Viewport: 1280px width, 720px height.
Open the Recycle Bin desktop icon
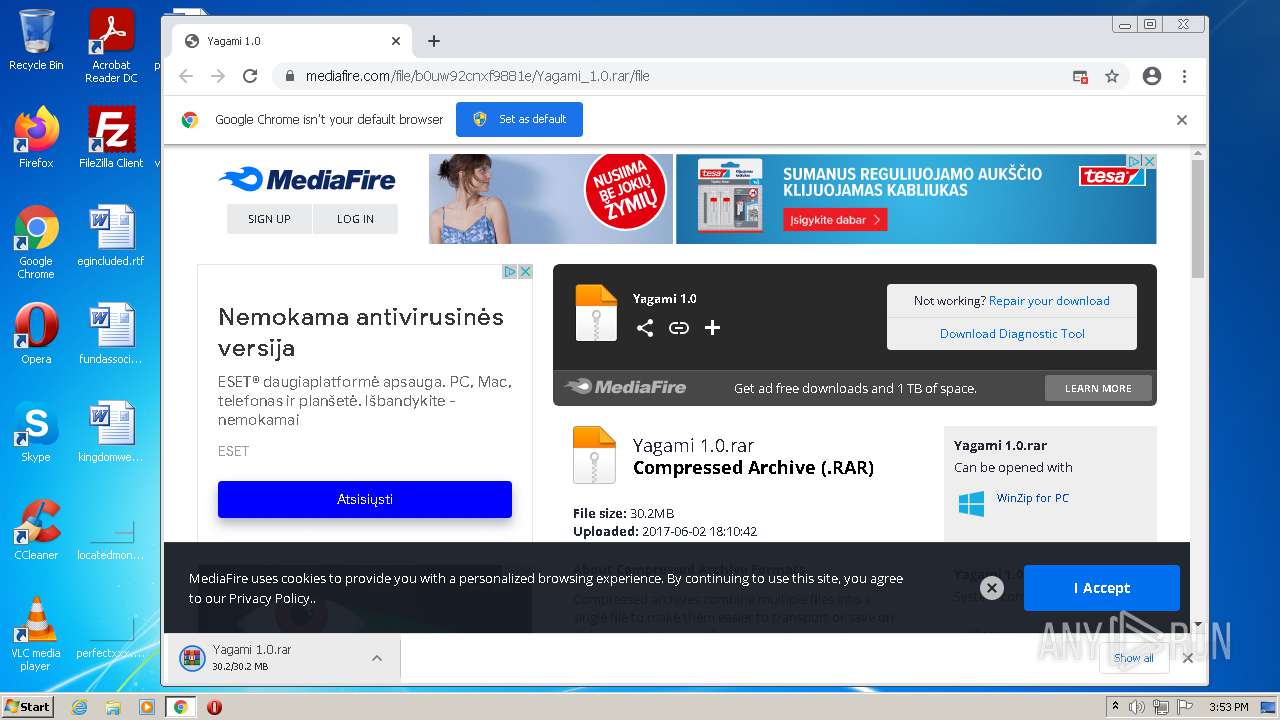(36, 40)
